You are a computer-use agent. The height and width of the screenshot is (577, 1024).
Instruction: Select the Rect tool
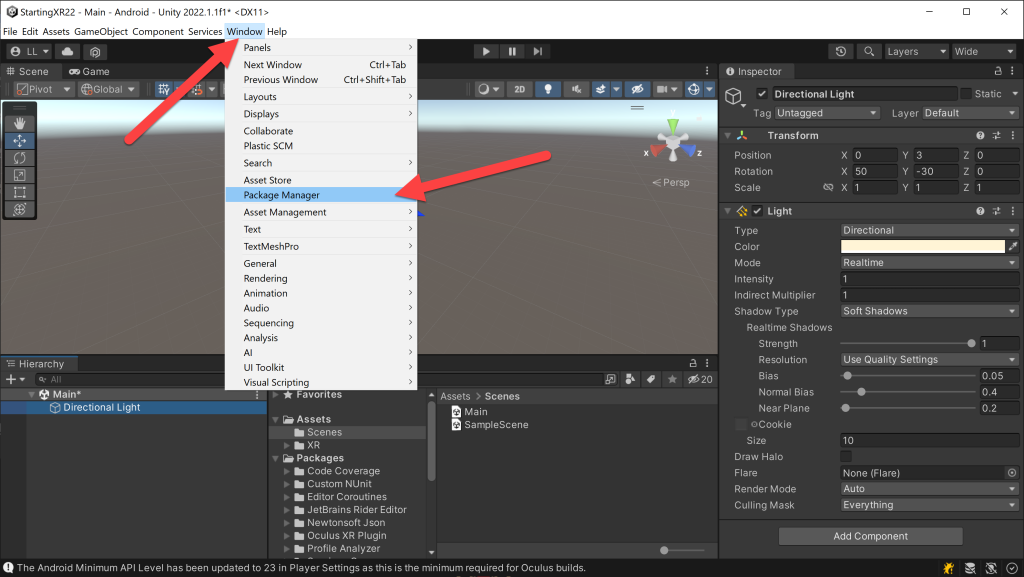20,193
